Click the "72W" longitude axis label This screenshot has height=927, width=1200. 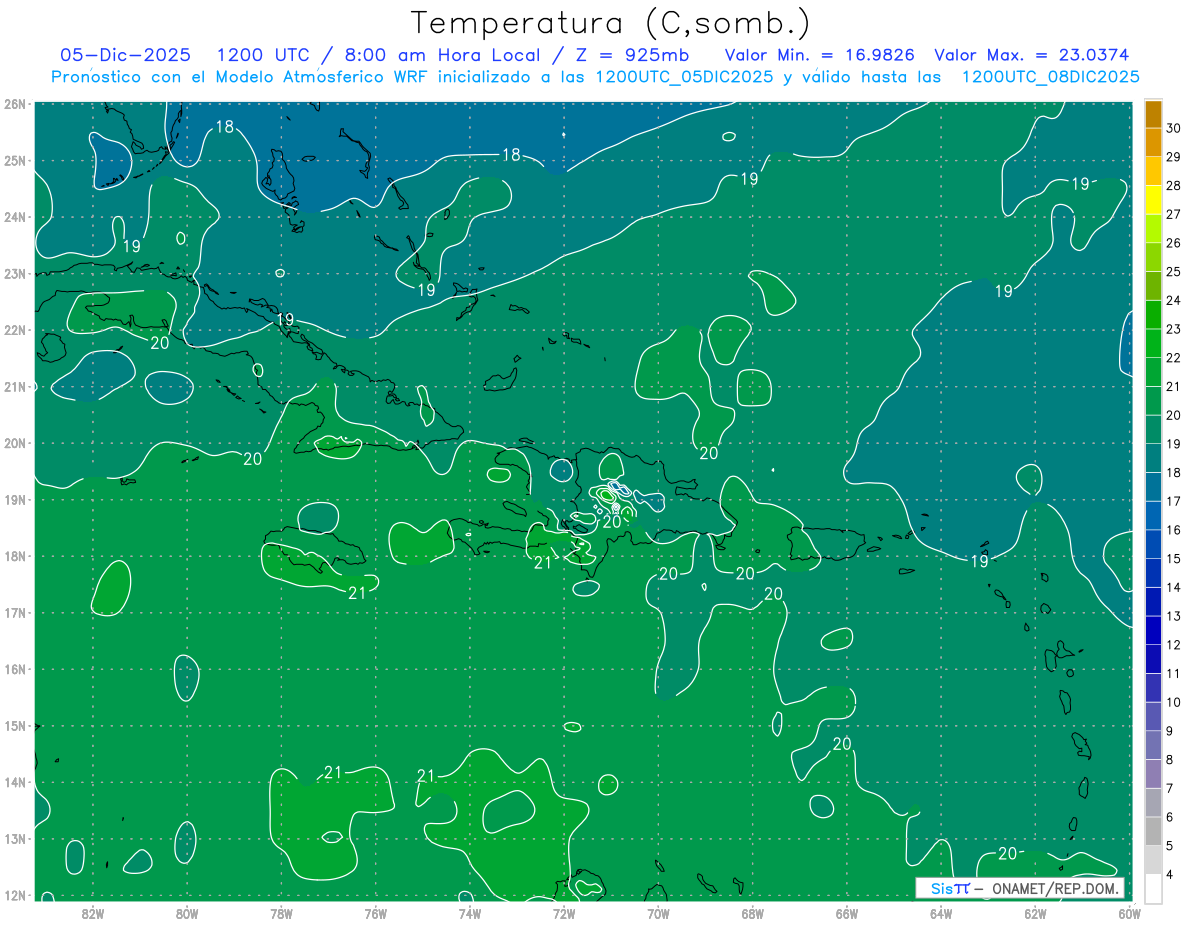[564, 912]
